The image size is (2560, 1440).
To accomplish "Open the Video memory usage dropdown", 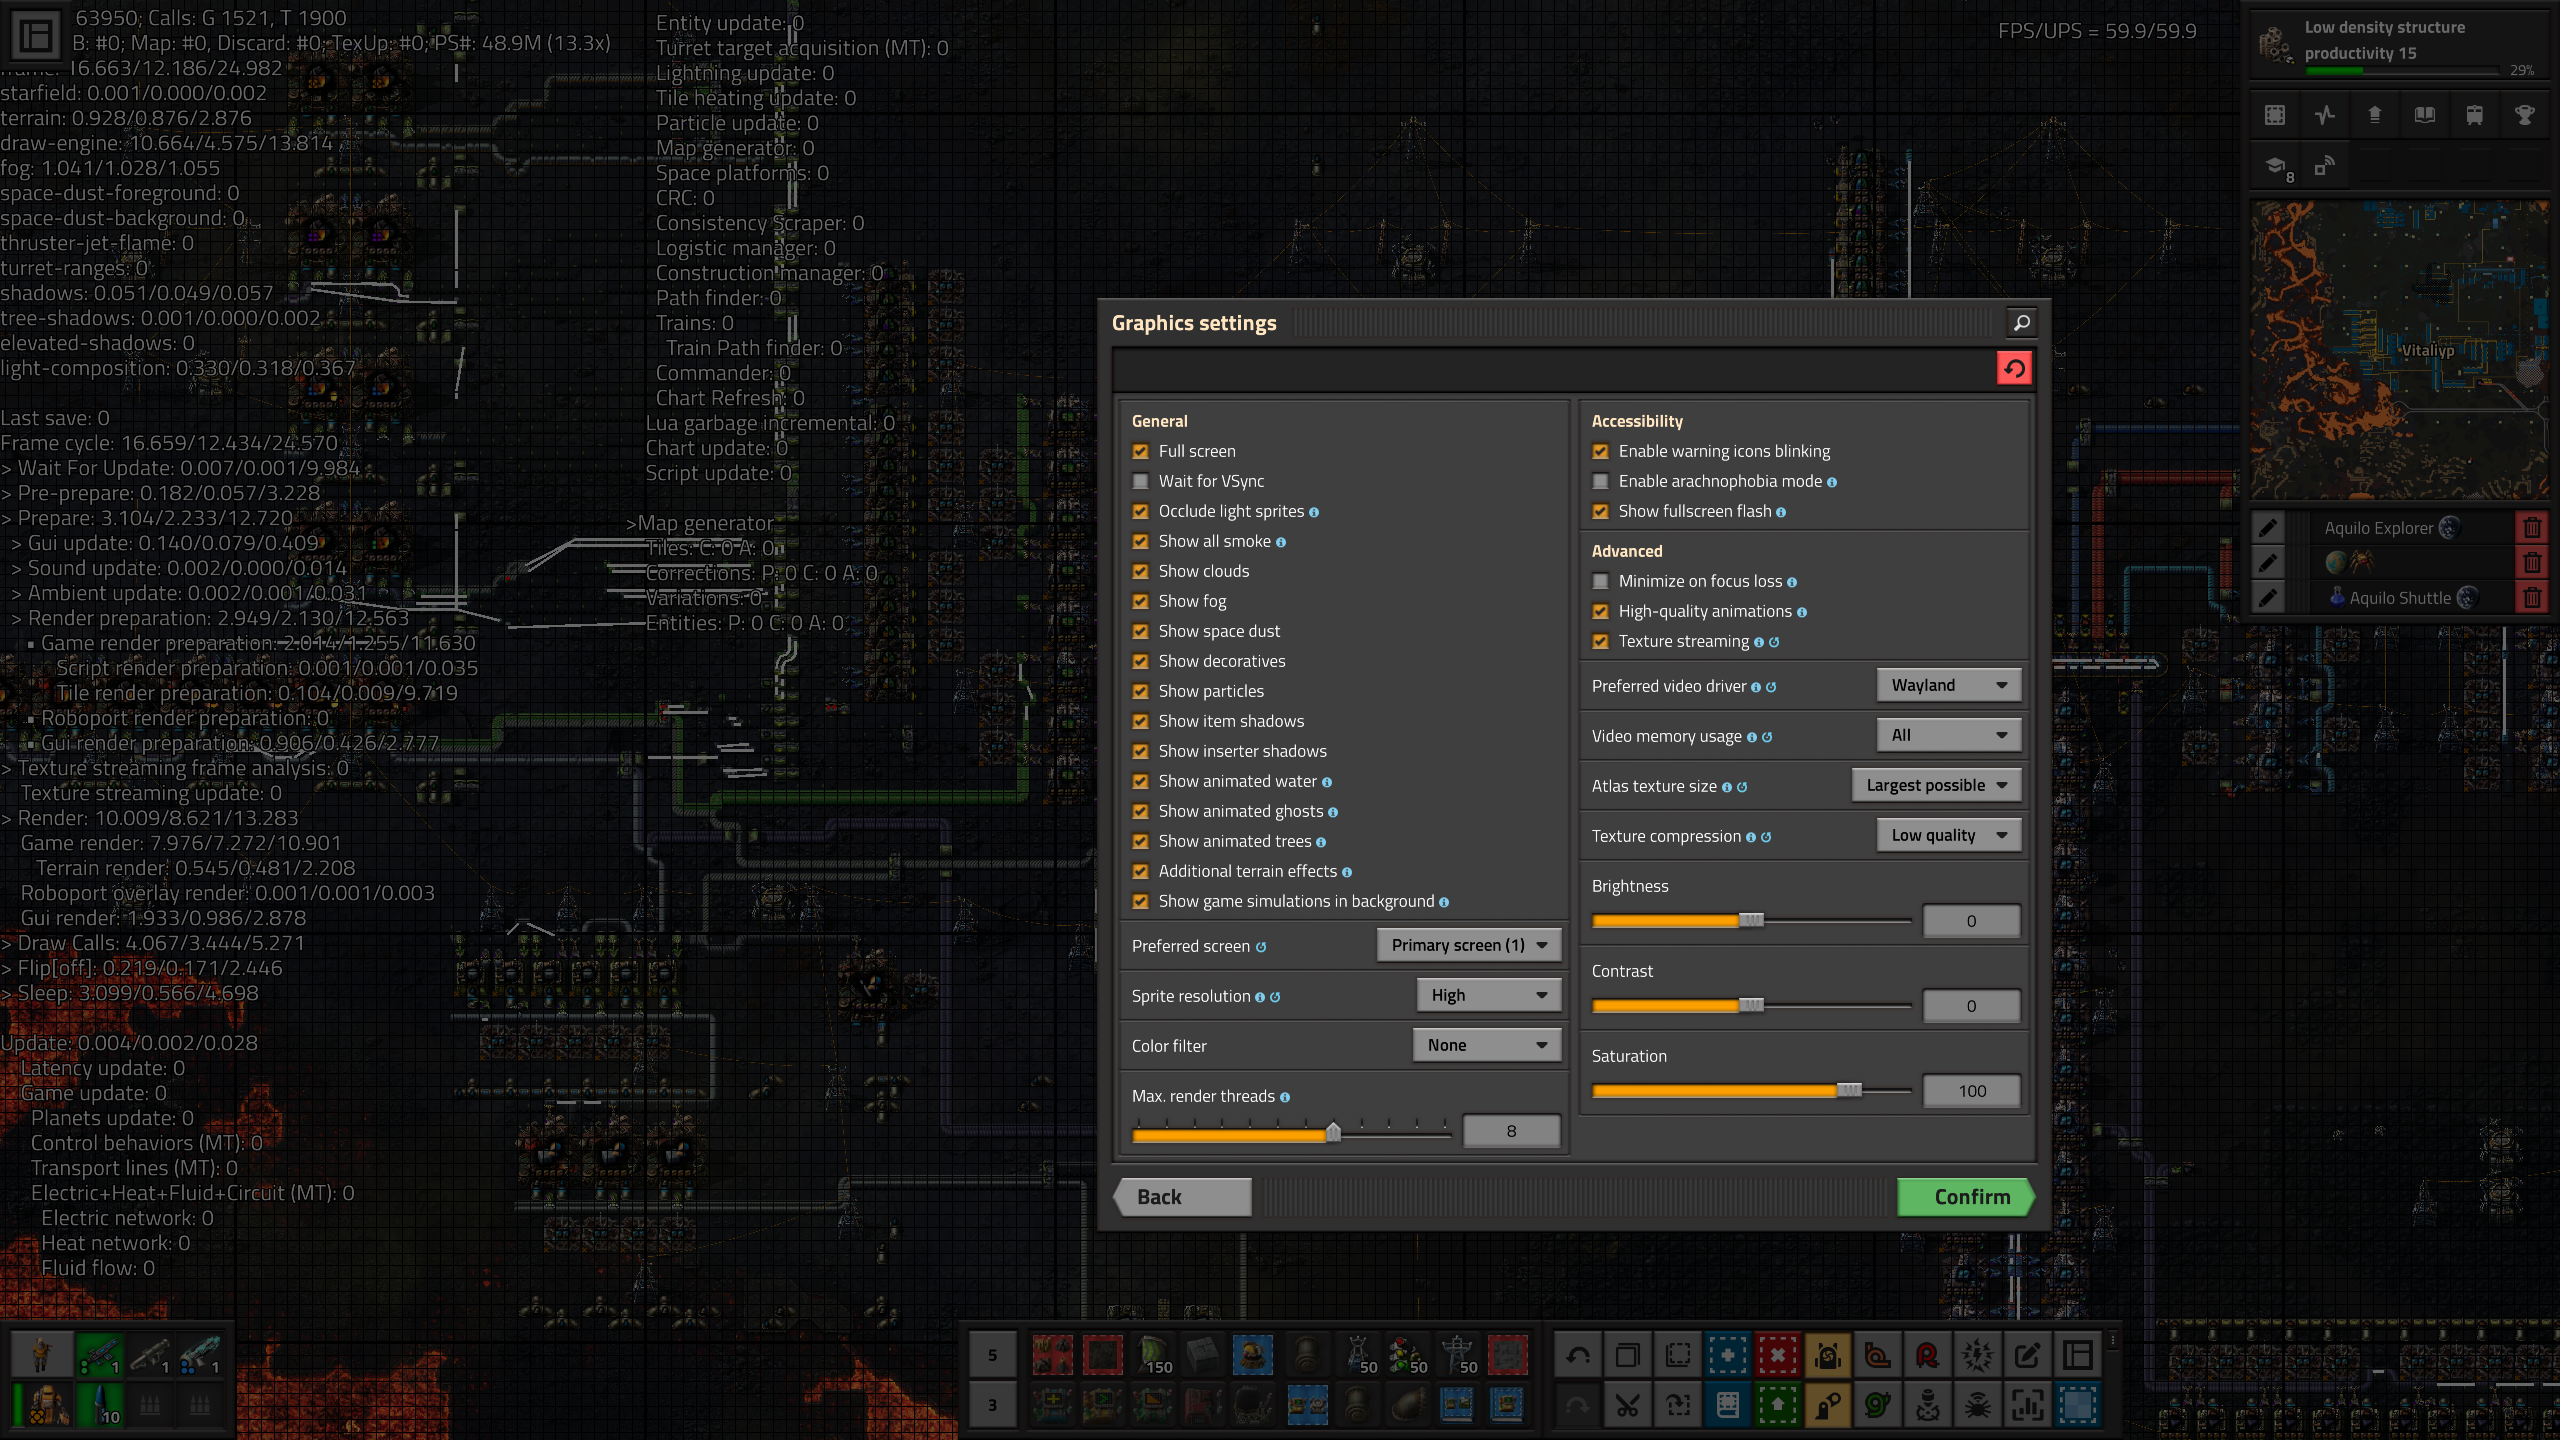I will 1949,735.
